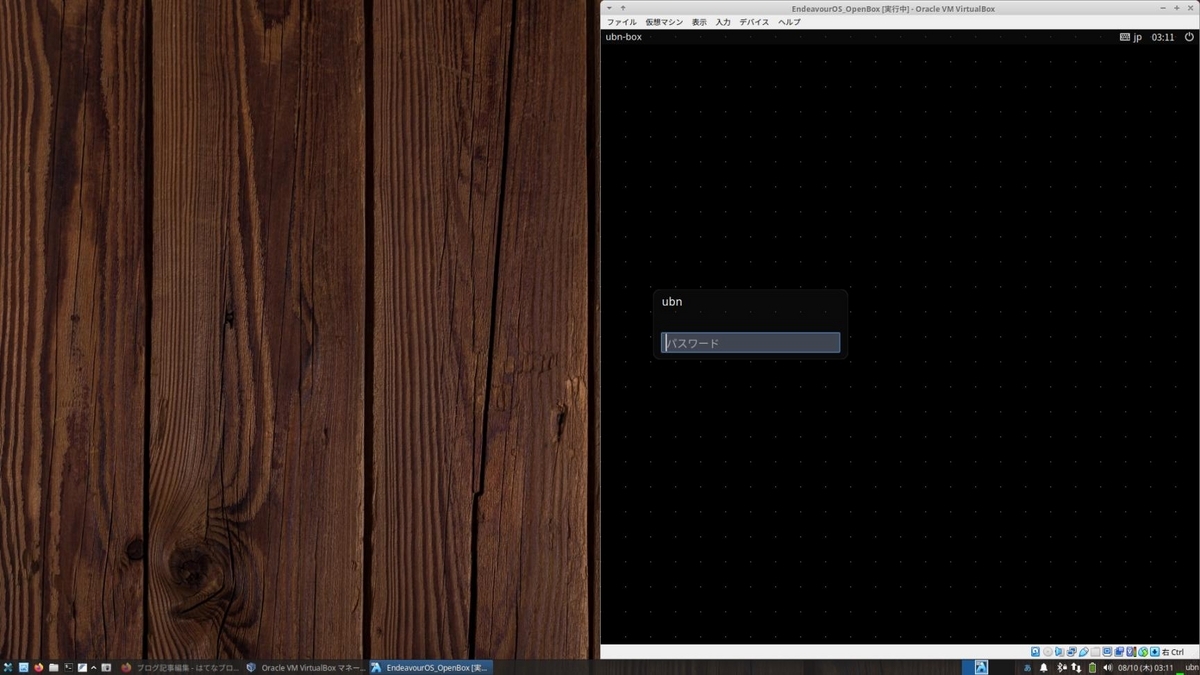Open the 表示 menu

coord(699,22)
